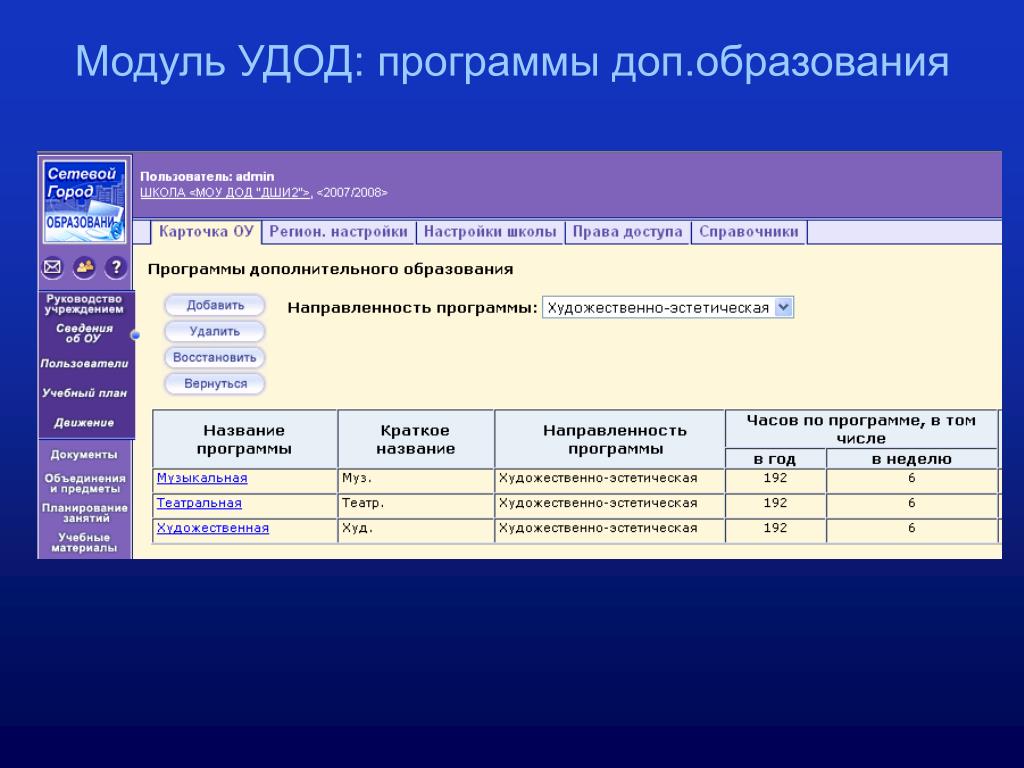Click Художественно-эстетическая cell in Художественная row
The height and width of the screenshot is (768, 1024).
coord(609,529)
